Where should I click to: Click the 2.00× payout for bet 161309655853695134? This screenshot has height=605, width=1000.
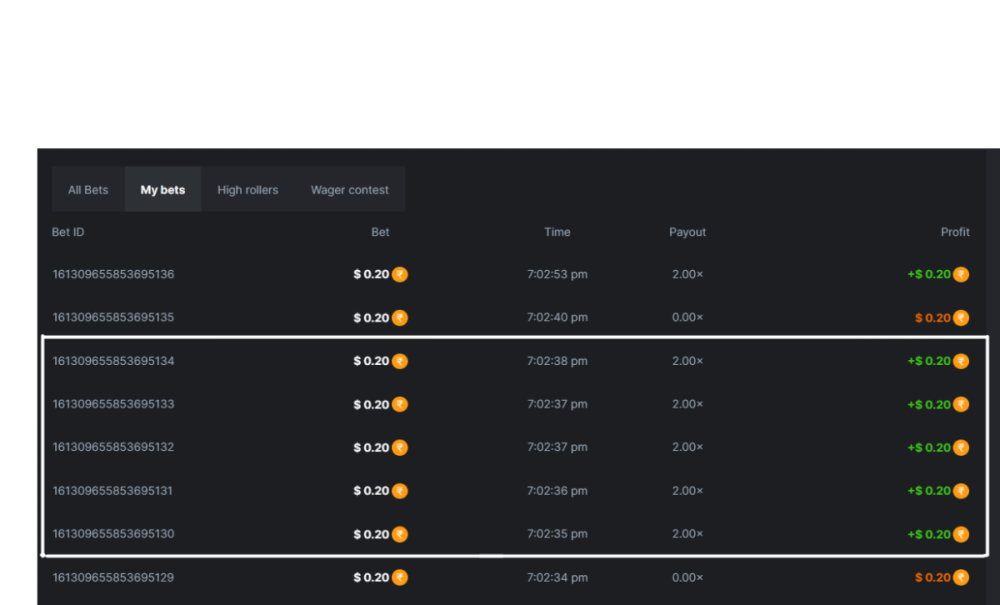[x=687, y=361]
